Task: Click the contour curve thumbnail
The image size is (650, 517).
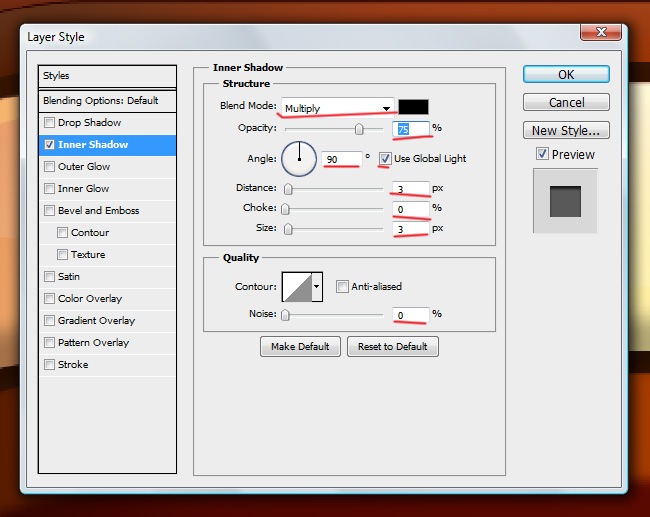Action: 297,287
